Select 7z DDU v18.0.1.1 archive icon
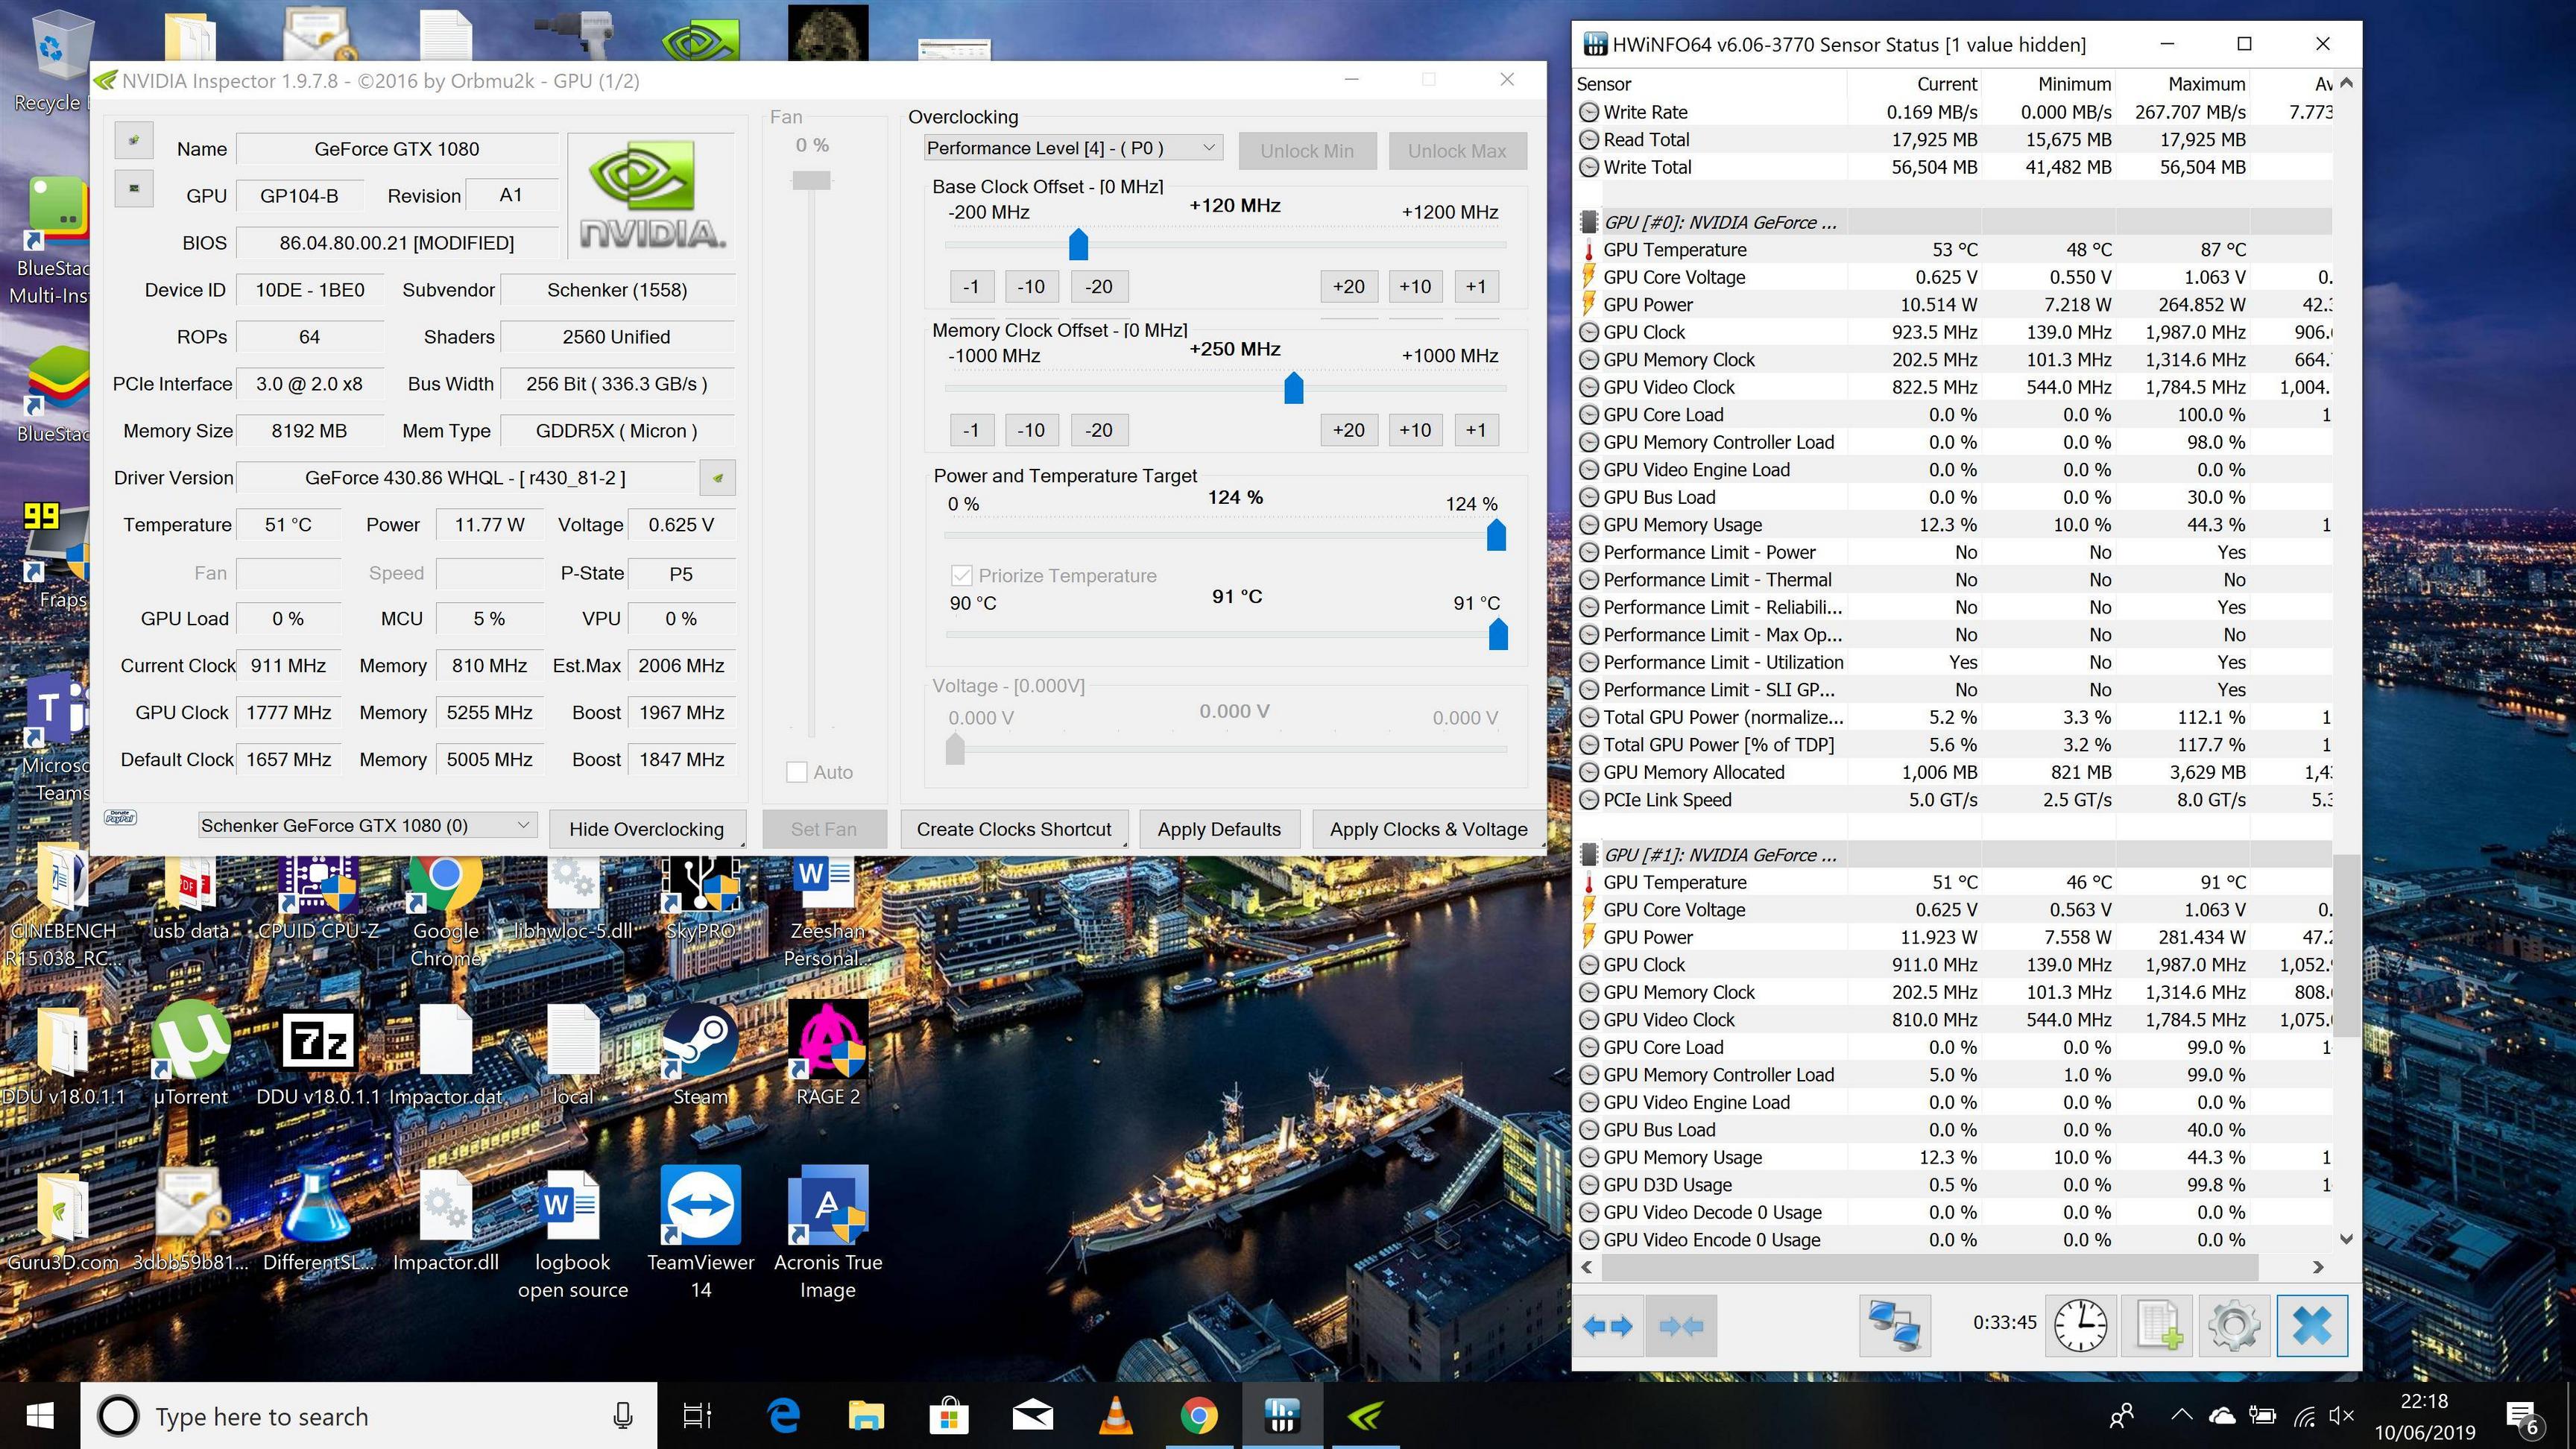2576x1449 pixels. click(318, 1055)
